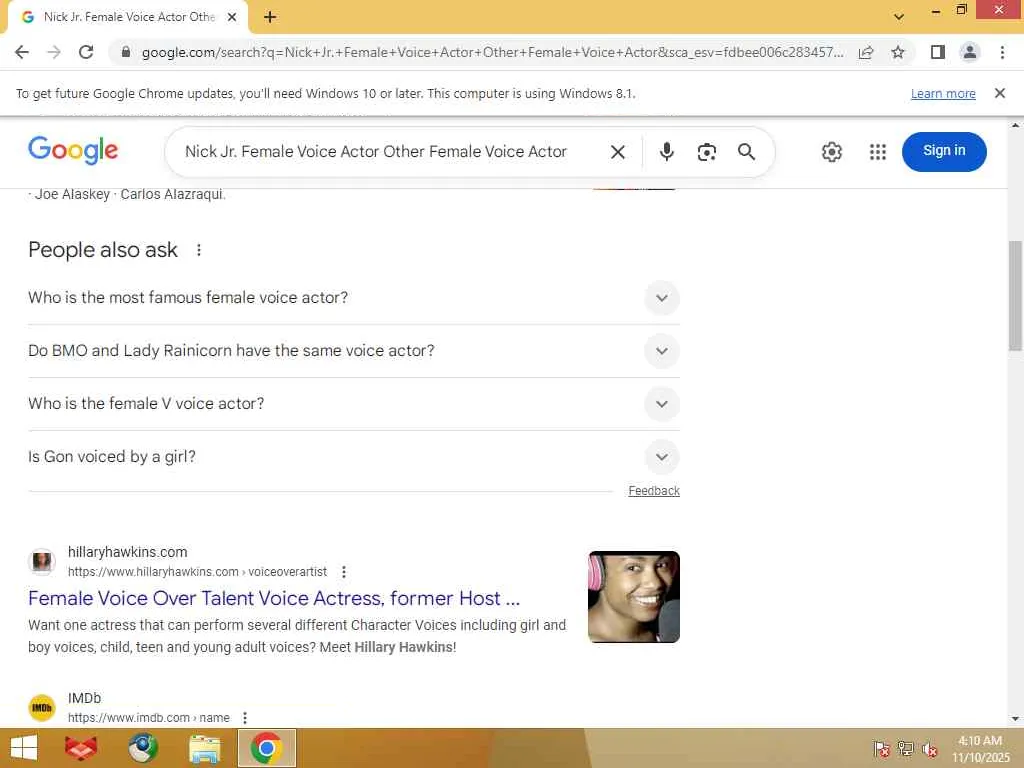Open the tab search dropdown arrow

[x=899, y=17]
